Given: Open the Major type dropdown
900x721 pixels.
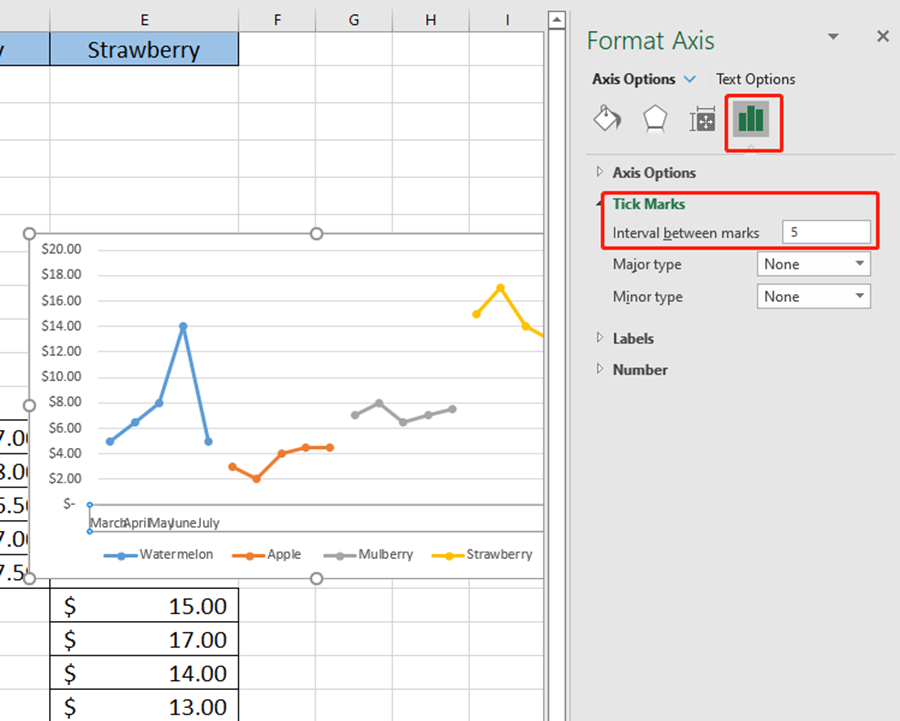Looking at the screenshot, I should tap(813, 264).
